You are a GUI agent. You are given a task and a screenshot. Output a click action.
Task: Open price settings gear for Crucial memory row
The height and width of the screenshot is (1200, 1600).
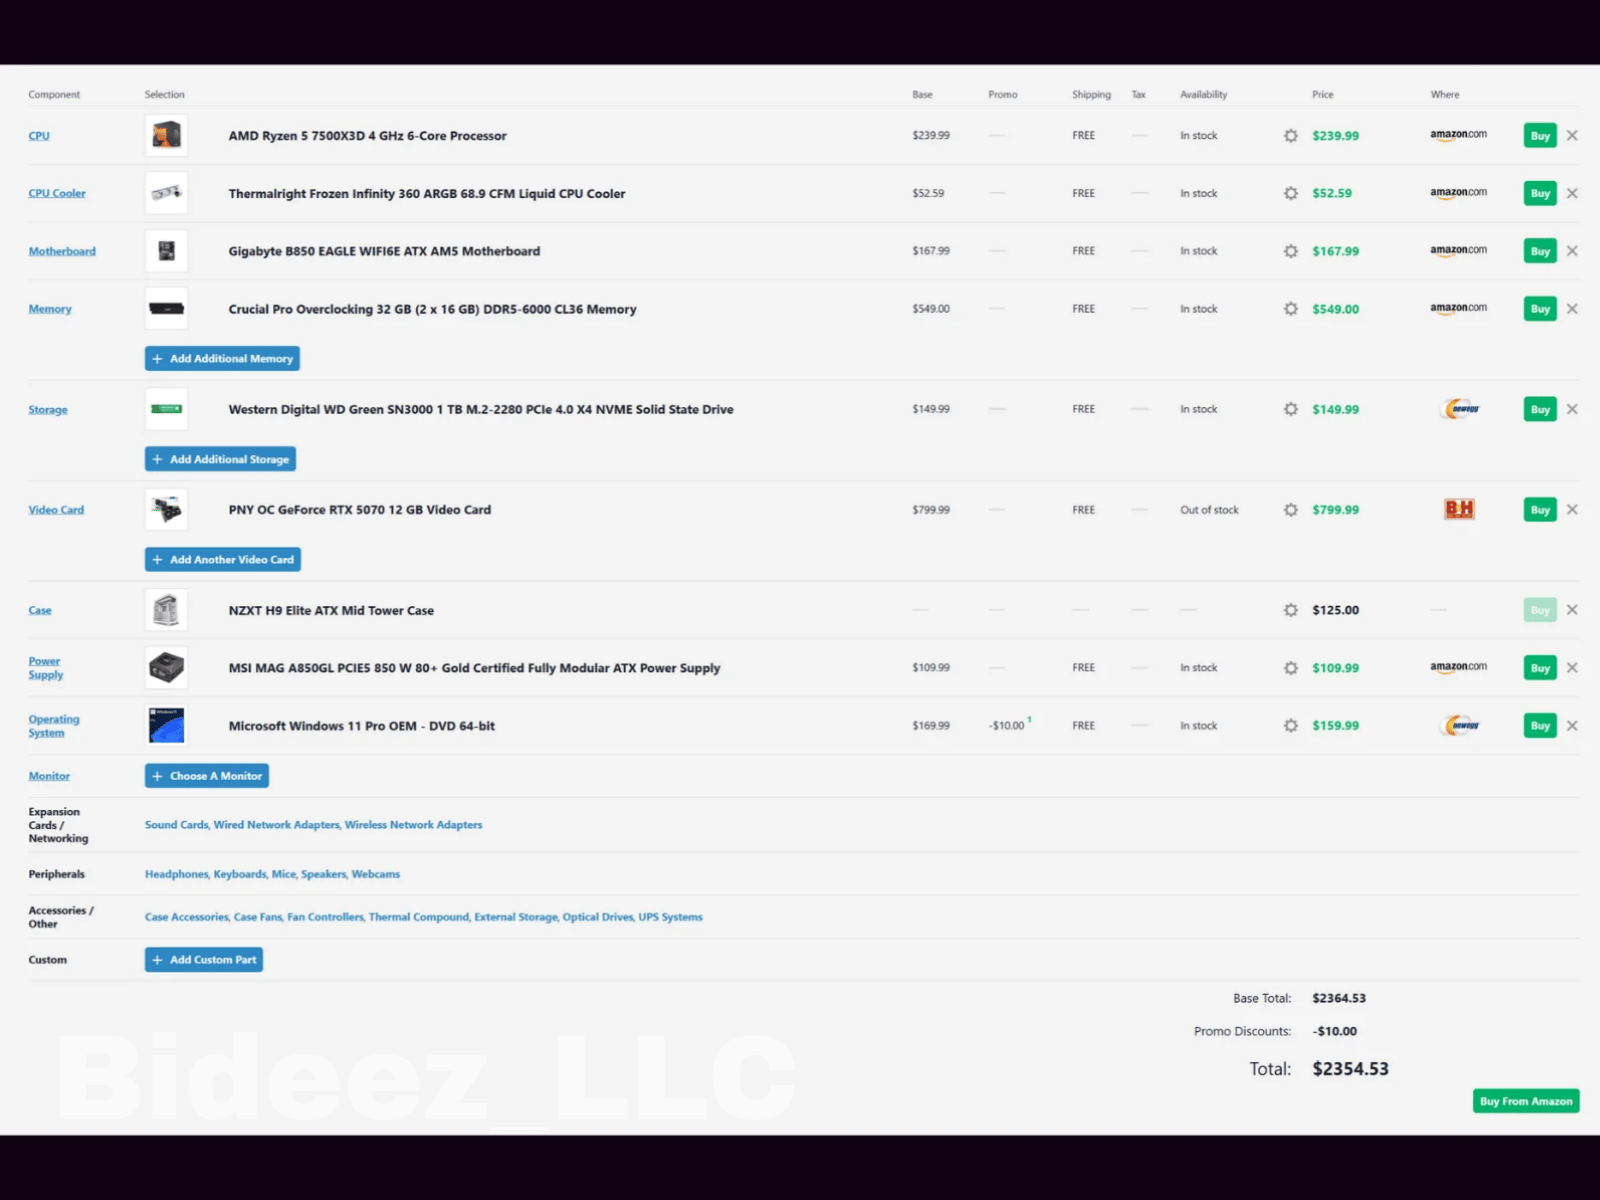coord(1291,309)
